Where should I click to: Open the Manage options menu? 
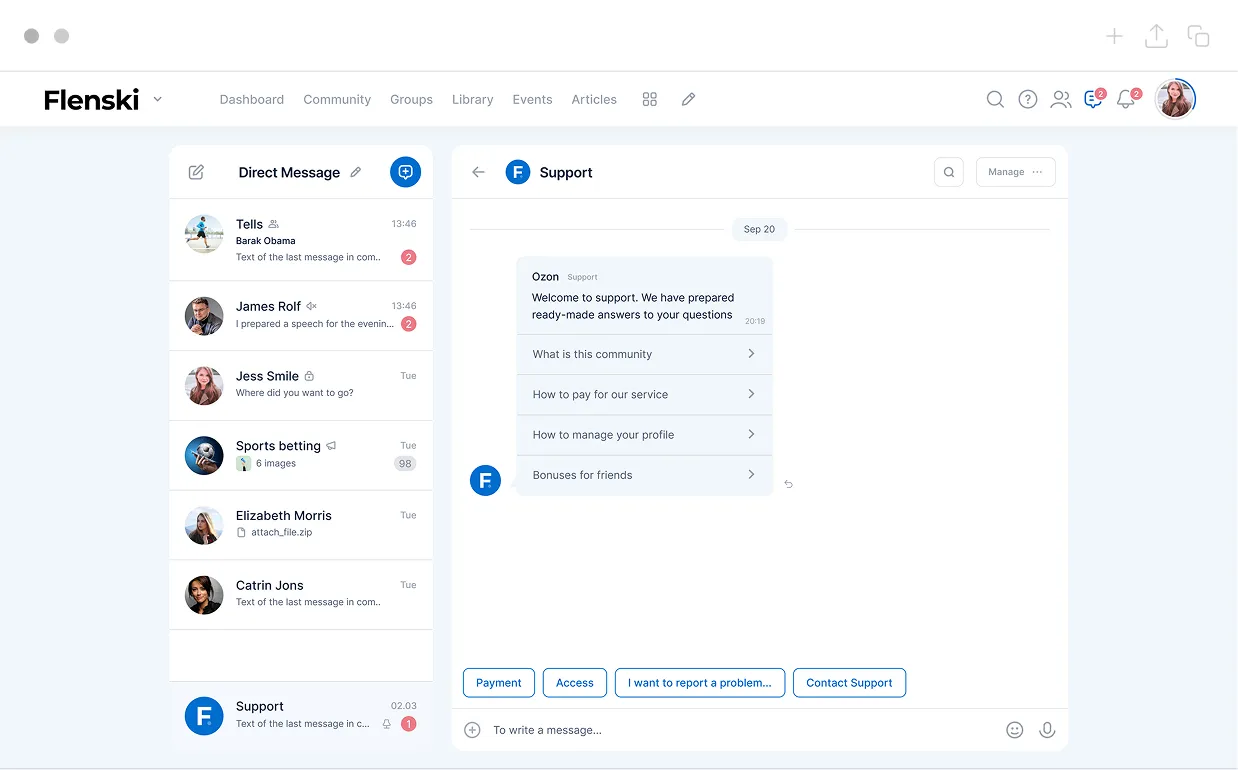click(x=1015, y=172)
